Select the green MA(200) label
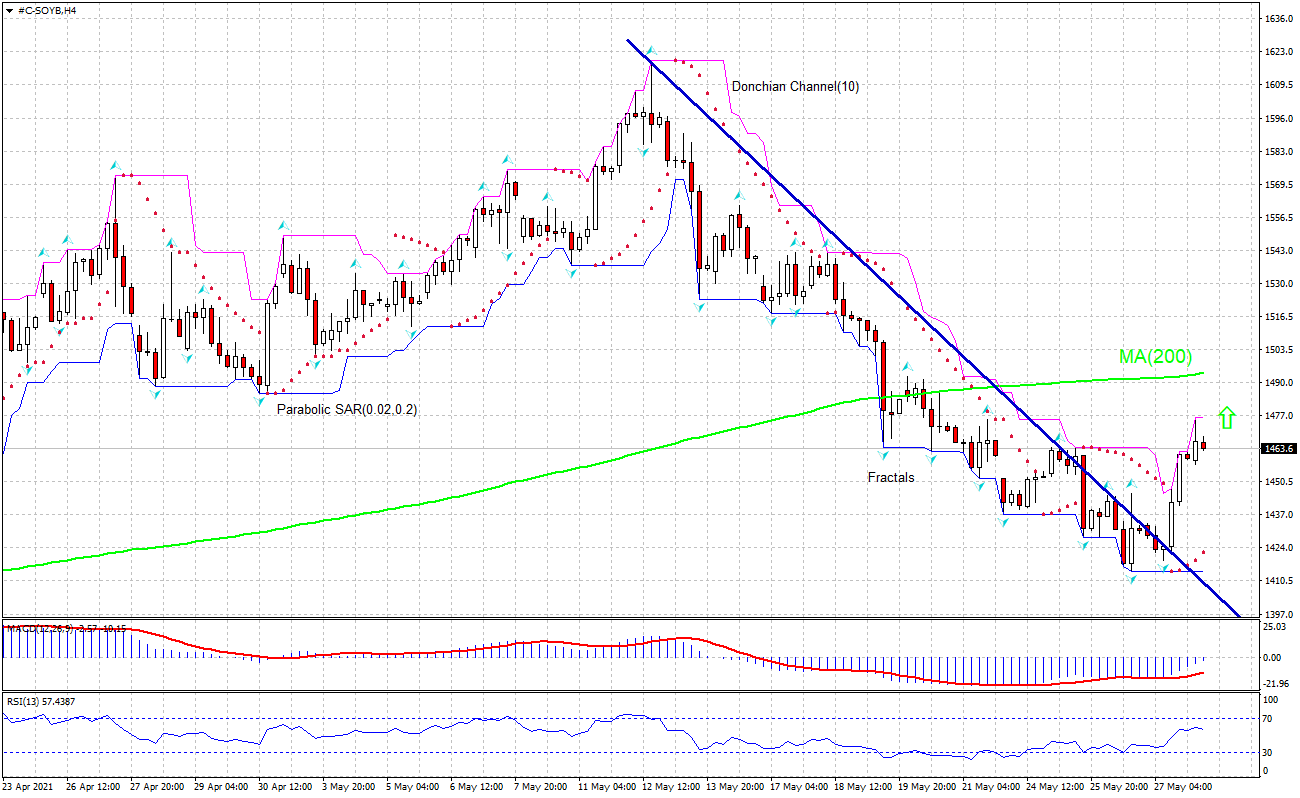 pyautogui.click(x=1155, y=356)
